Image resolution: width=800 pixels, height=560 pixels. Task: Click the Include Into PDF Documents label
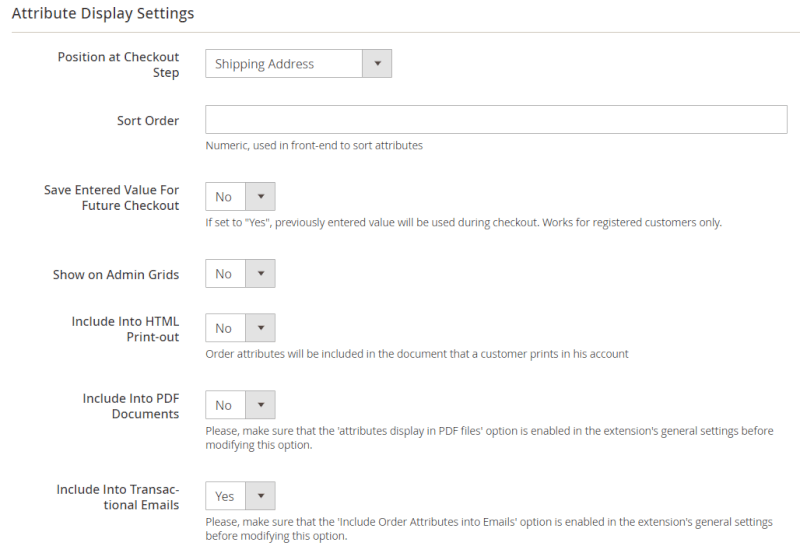pos(130,406)
